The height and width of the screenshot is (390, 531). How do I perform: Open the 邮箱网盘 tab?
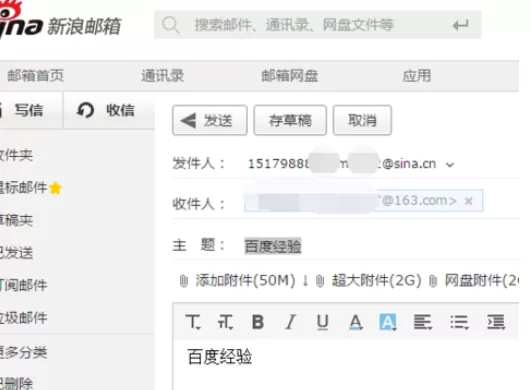290,75
